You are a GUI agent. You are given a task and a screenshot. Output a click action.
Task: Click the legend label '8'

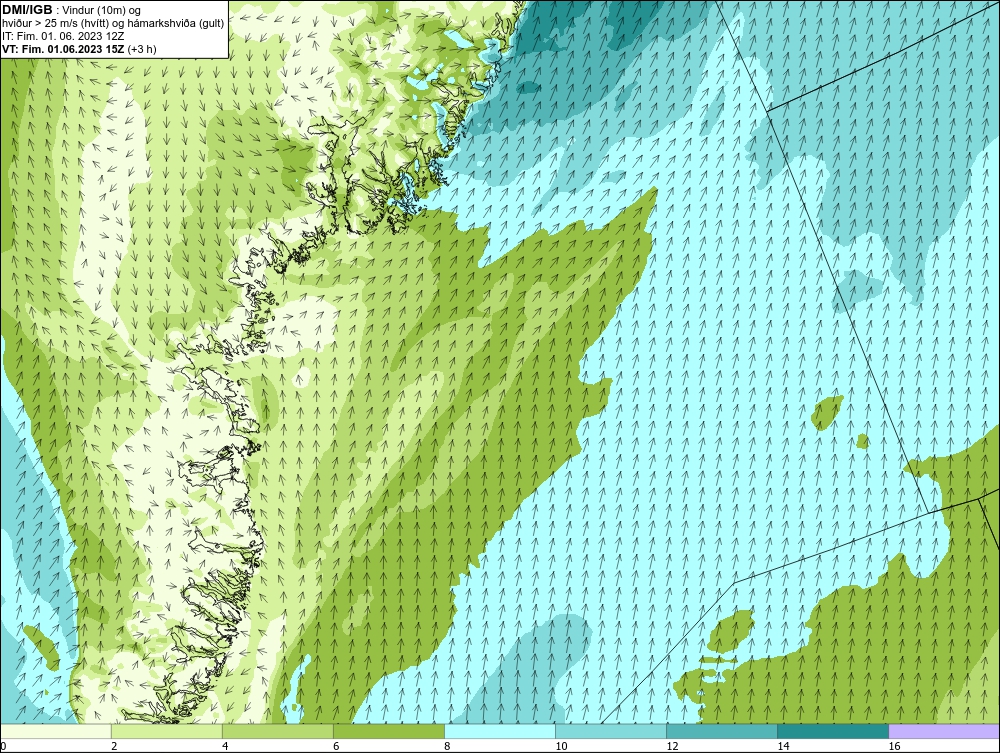[447, 746]
